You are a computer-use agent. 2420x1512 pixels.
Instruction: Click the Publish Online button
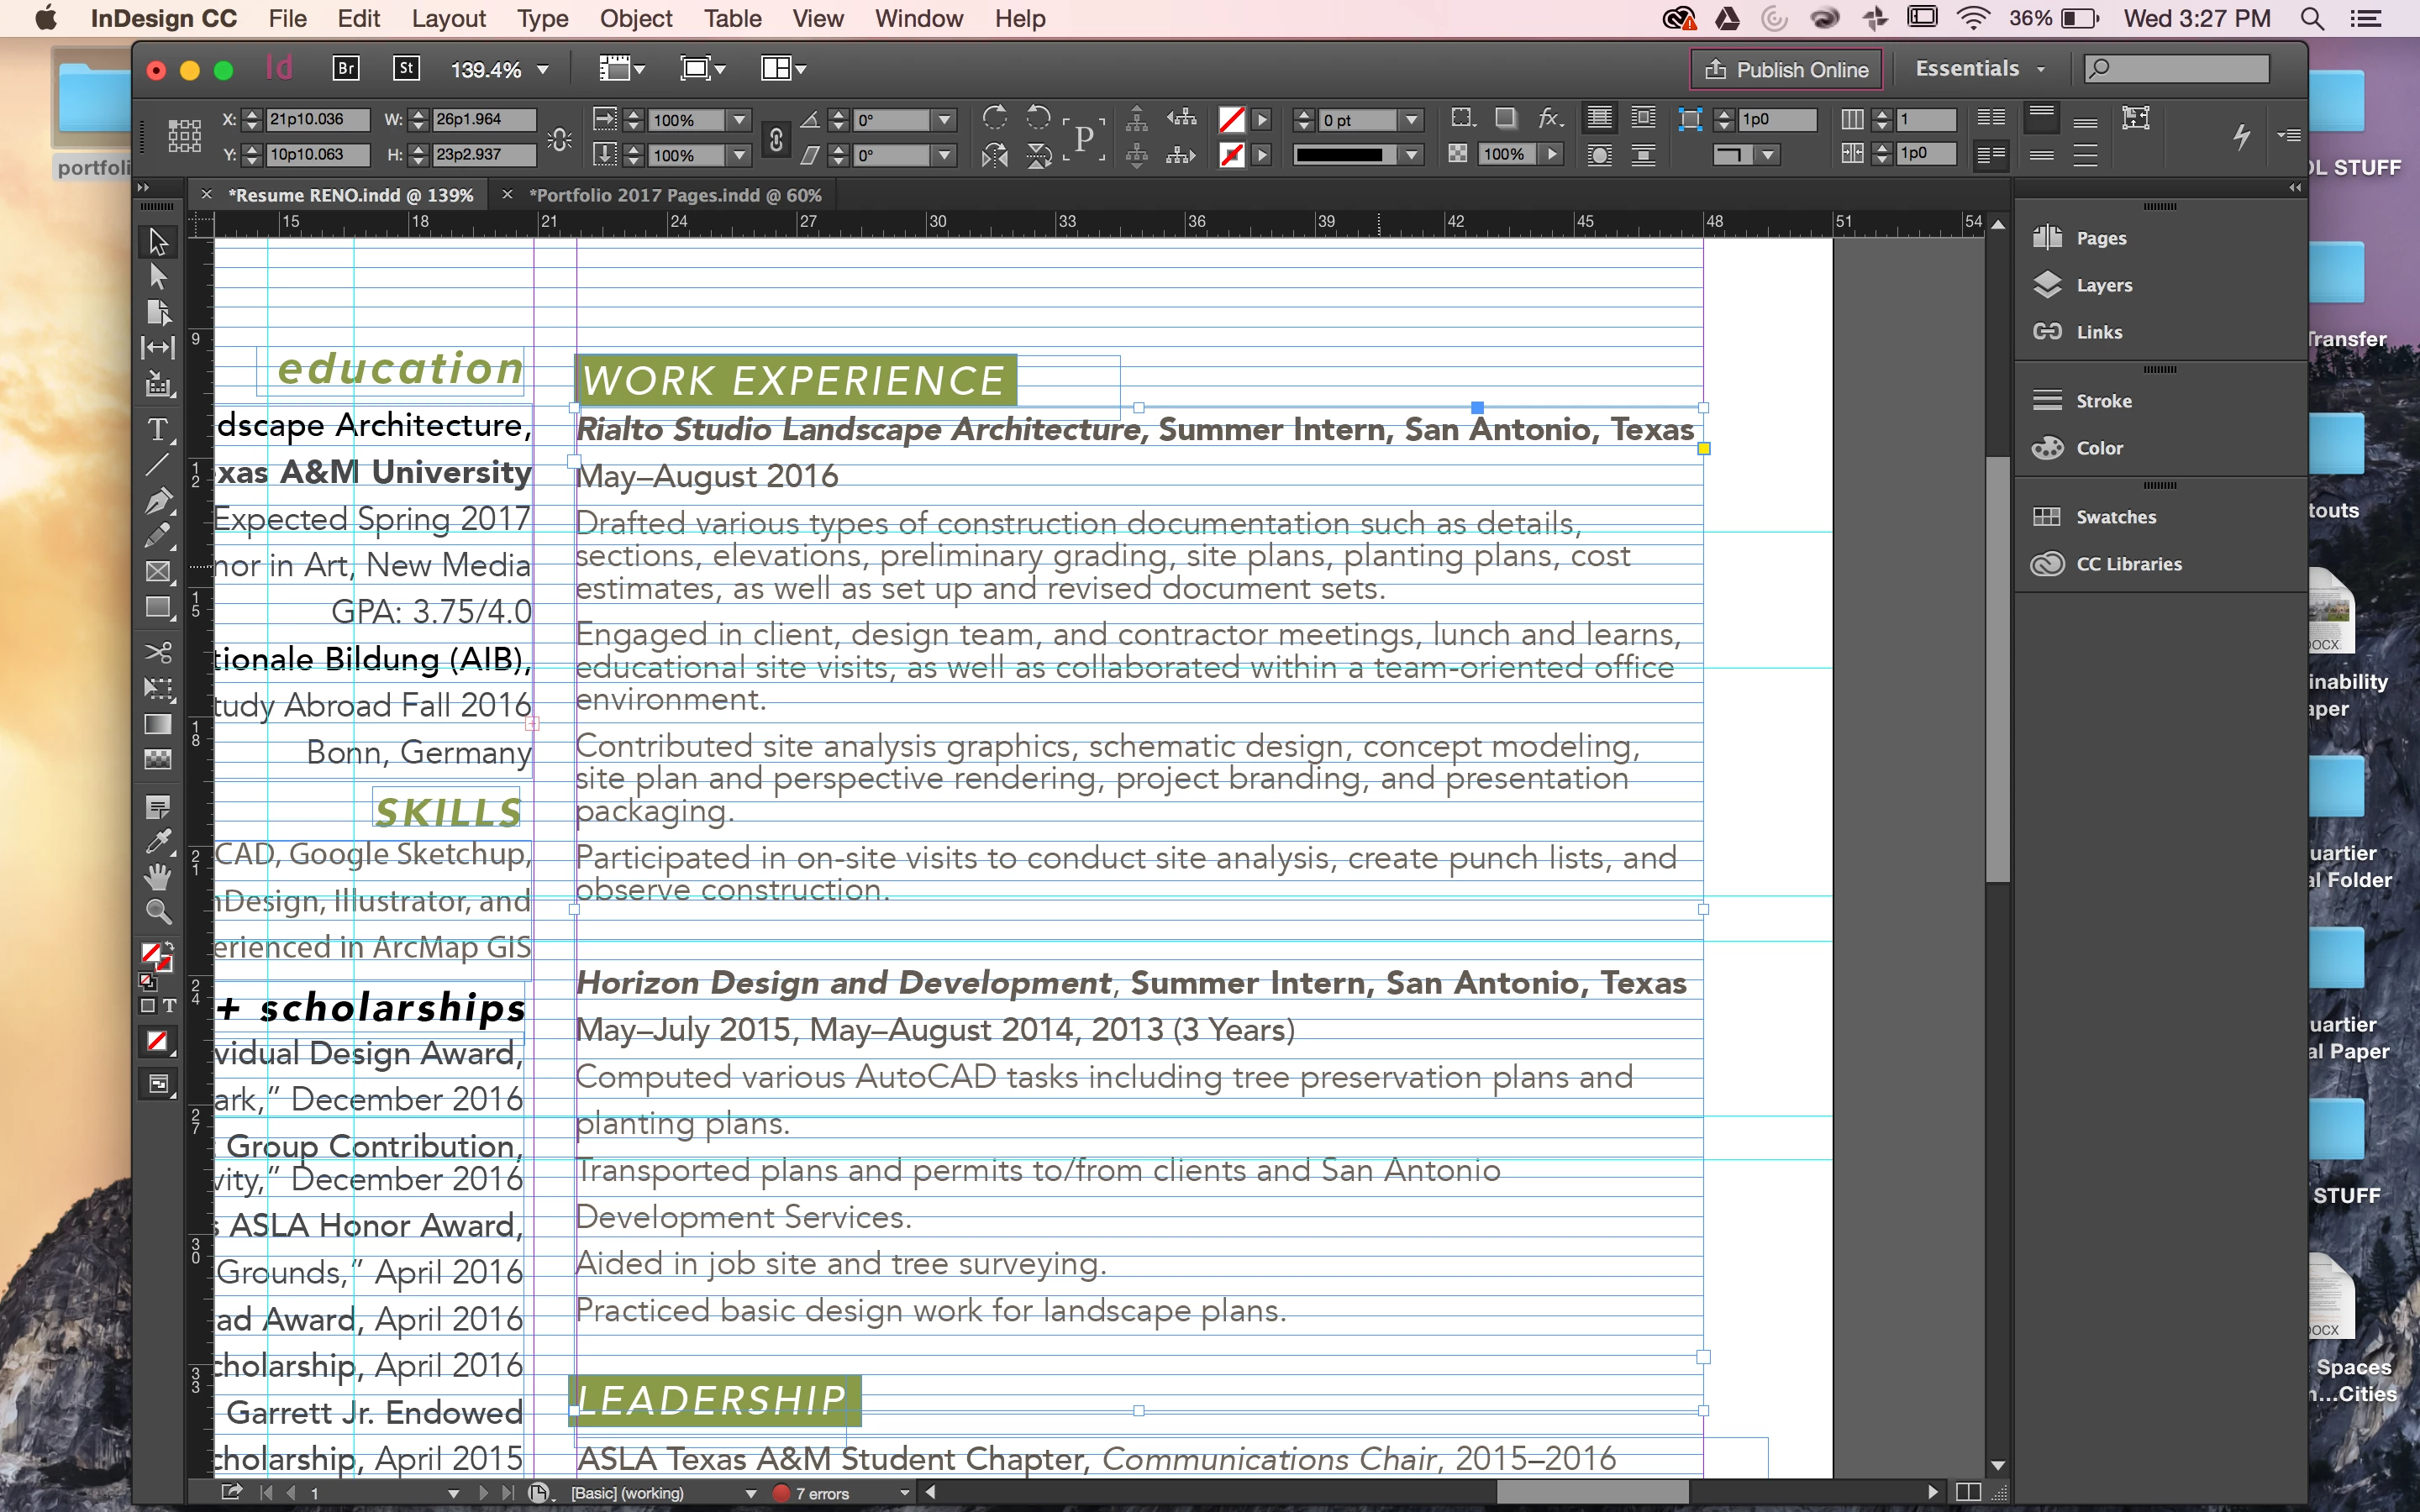click(1786, 69)
